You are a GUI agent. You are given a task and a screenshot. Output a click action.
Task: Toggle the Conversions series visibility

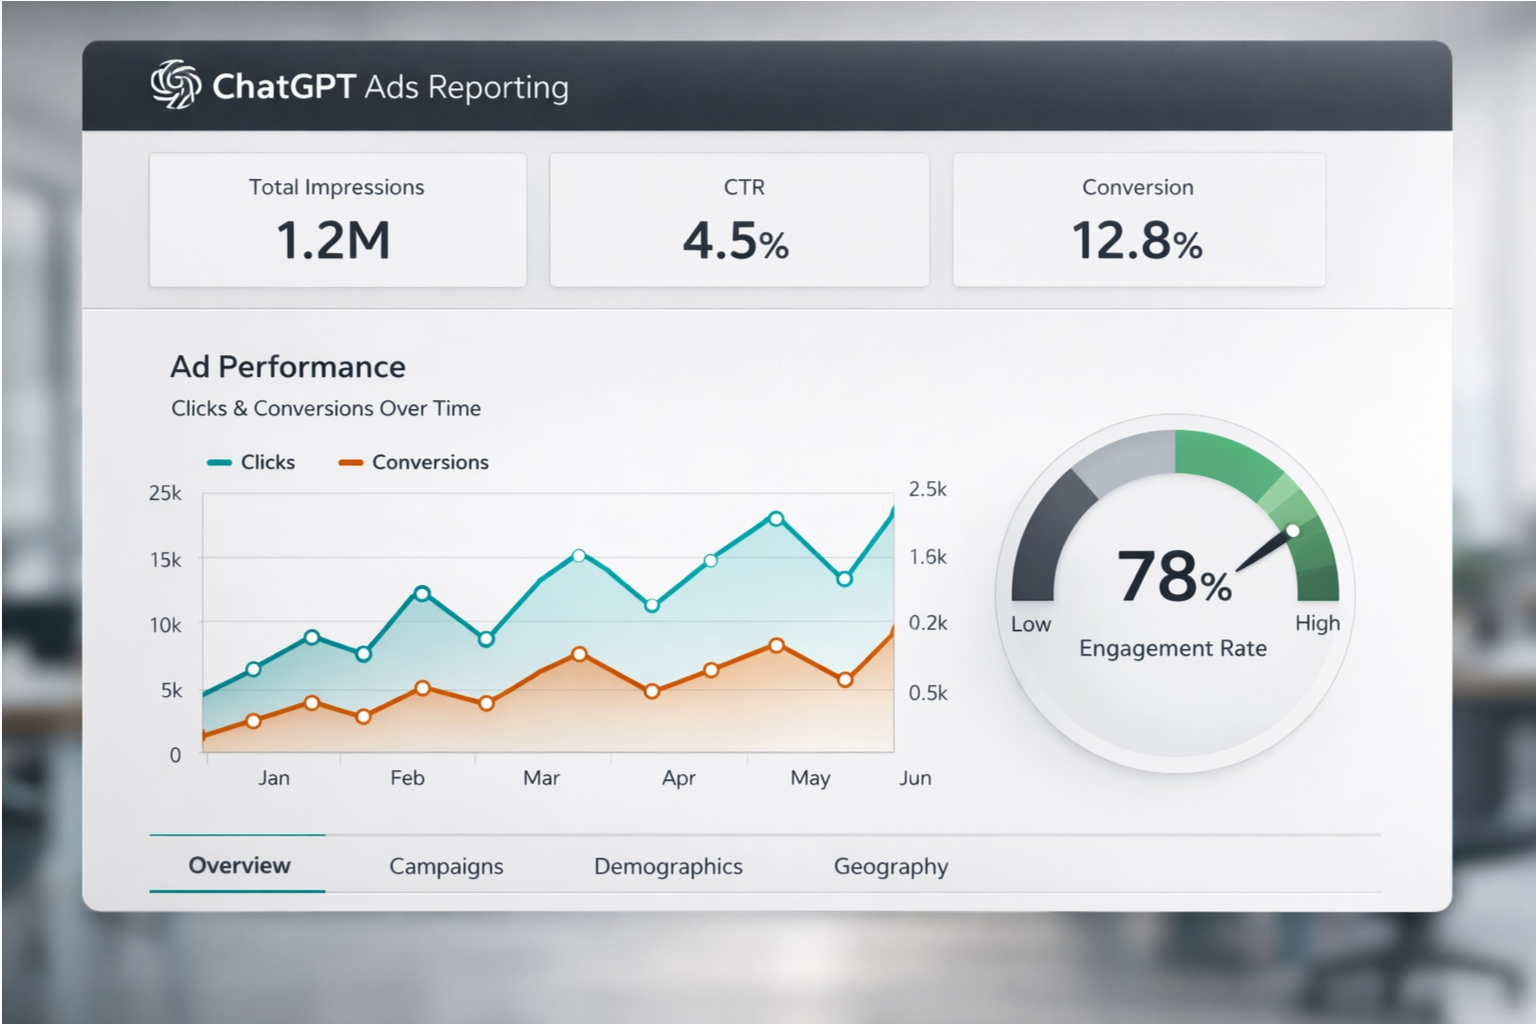(430, 462)
